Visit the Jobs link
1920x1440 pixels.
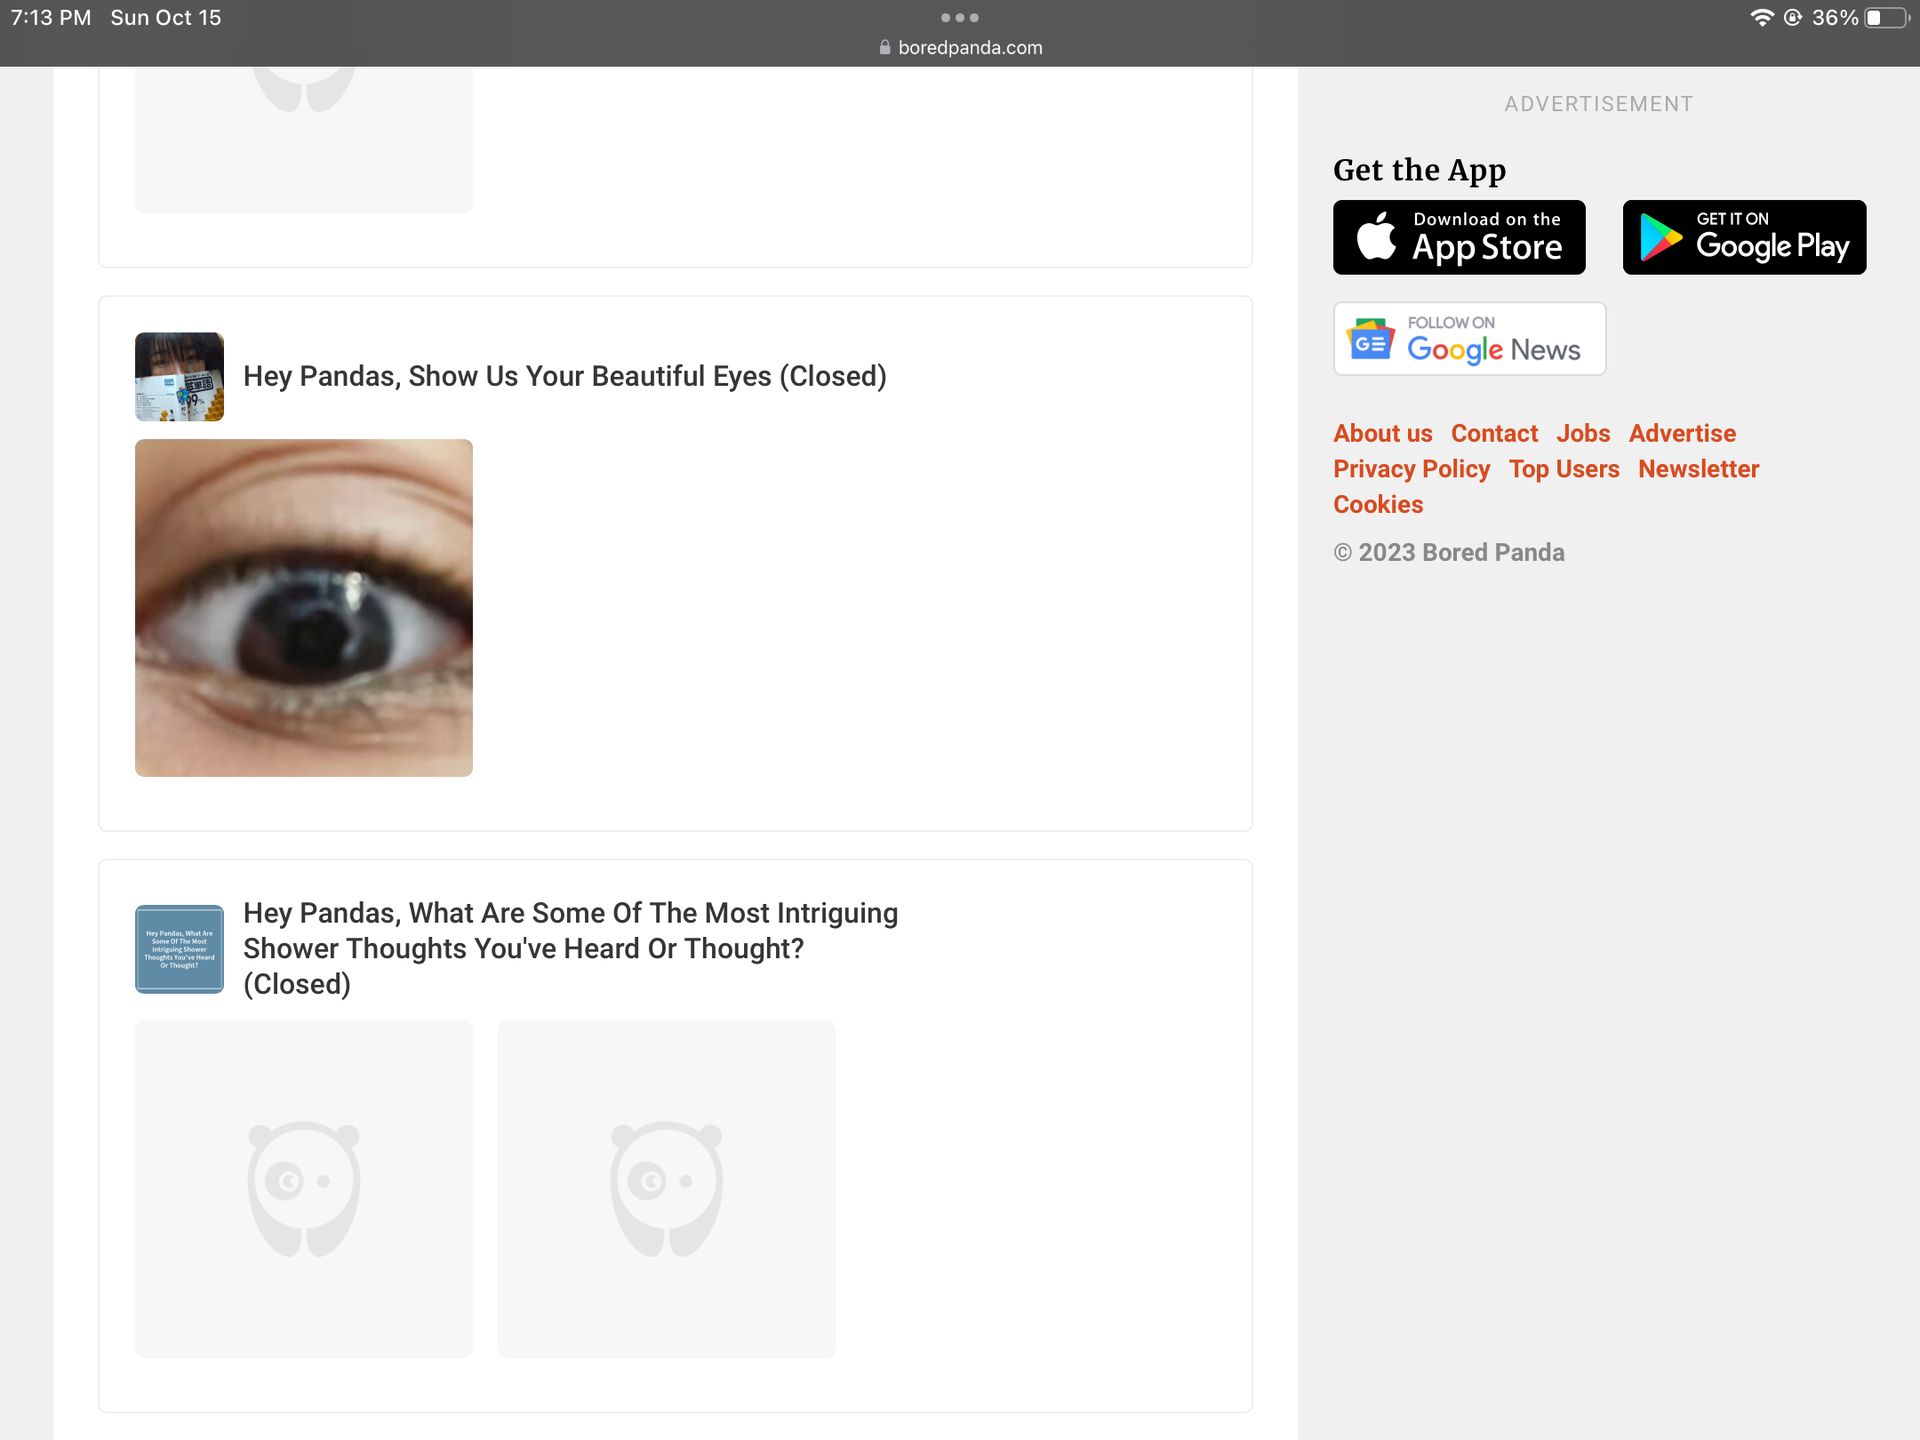click(x=1582, y=433)
